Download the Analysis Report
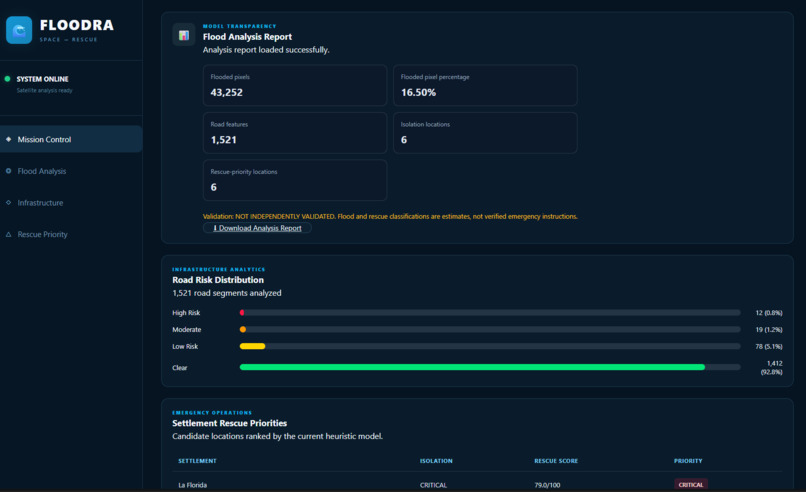The width and height of the screenshot is (806, 492). tap(257, 228)
